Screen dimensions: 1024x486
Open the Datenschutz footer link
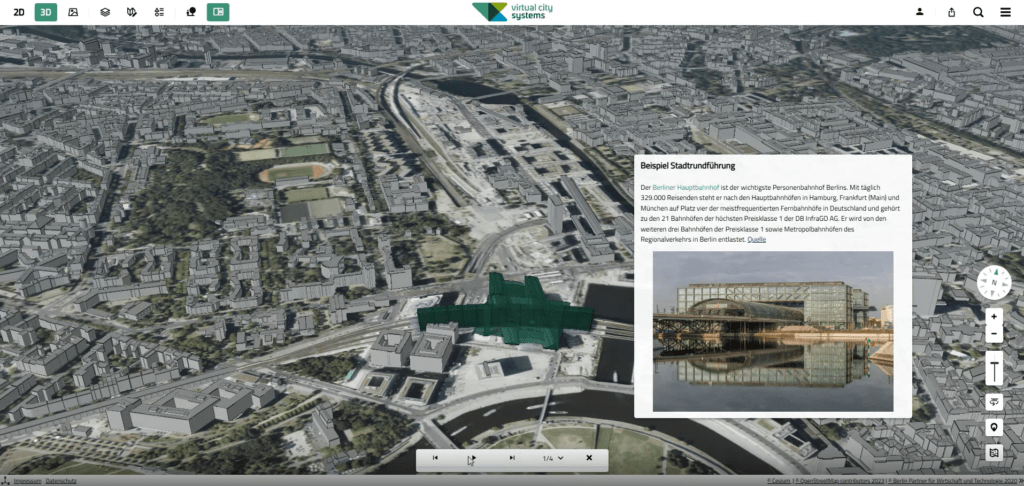click(61, 481)
